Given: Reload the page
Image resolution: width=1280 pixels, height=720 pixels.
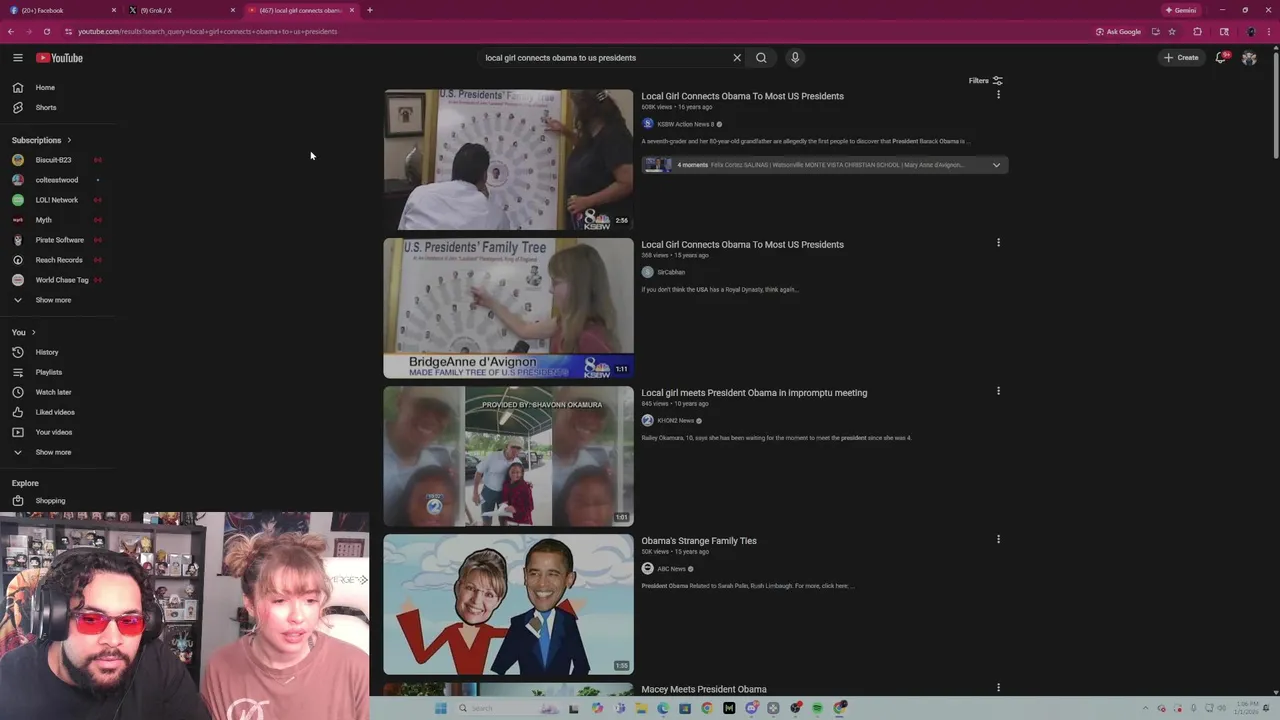Looking at the screenshot, I should [x=46, y=31].
